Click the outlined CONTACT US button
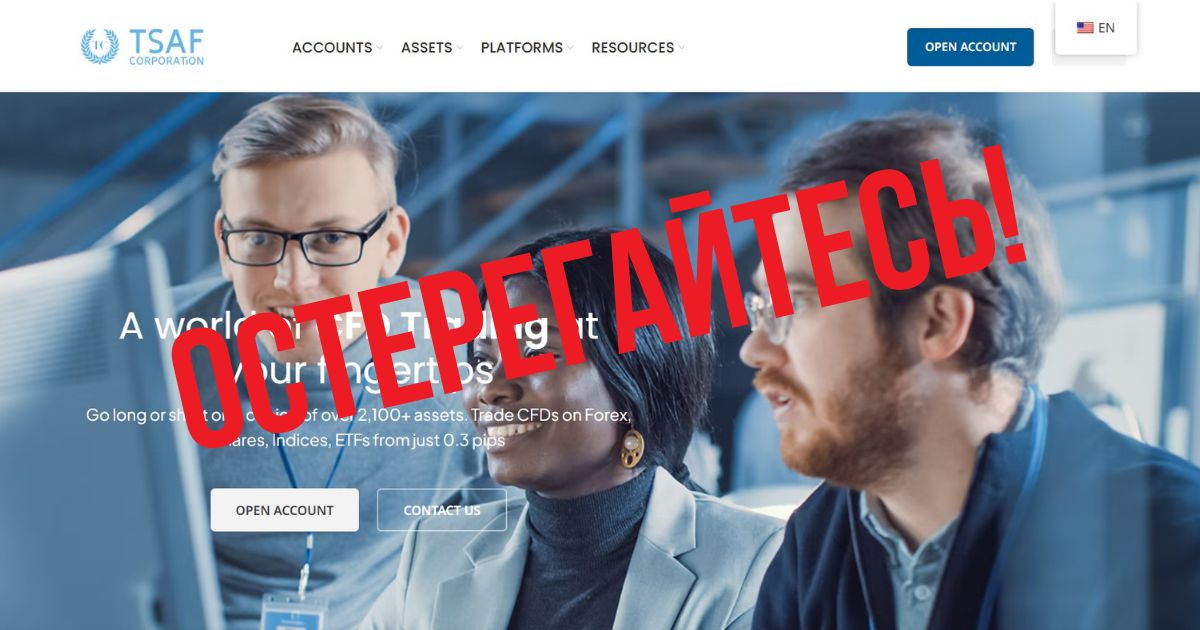The width and height of the screenshot is (1200, 630). 442,510
